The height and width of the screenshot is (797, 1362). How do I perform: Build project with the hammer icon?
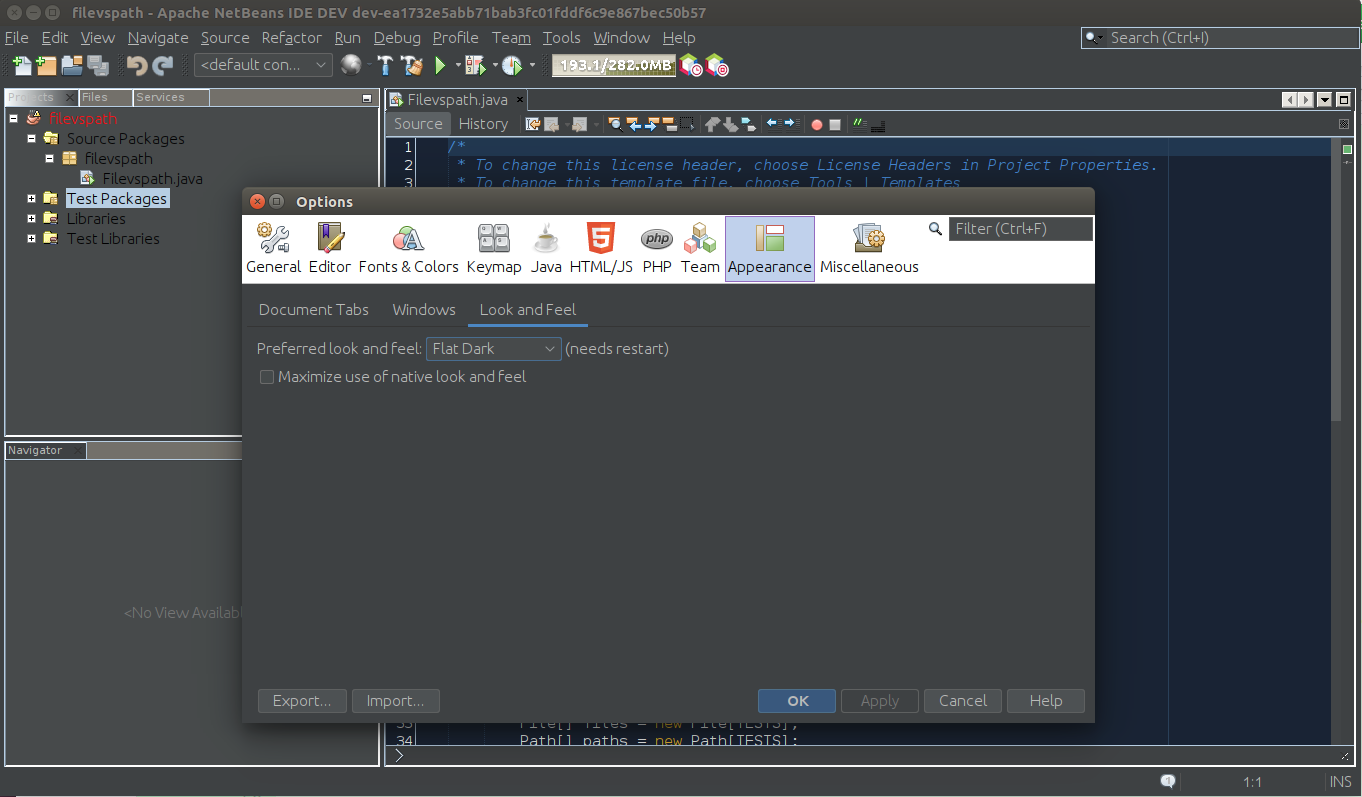coord(386,66)
